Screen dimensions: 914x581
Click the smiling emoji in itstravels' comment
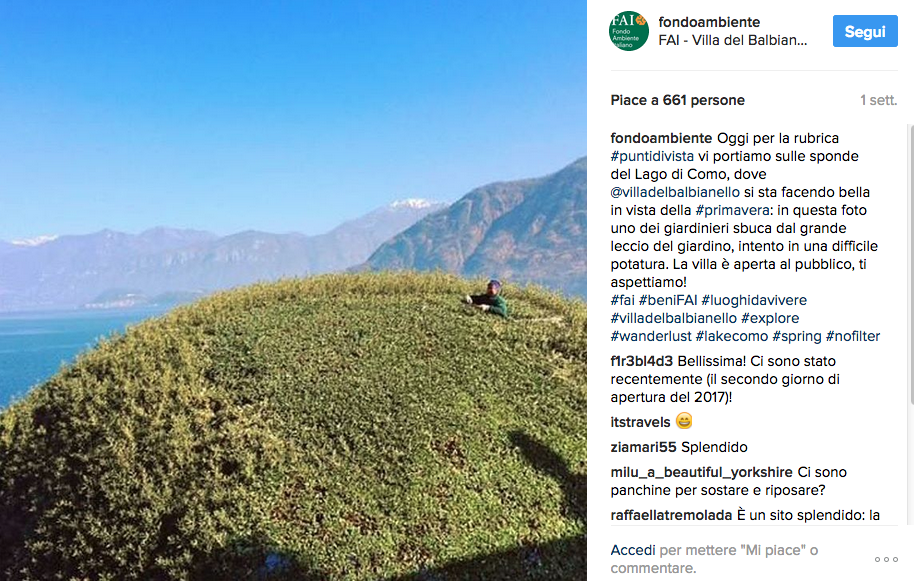(x=682, y=421)
